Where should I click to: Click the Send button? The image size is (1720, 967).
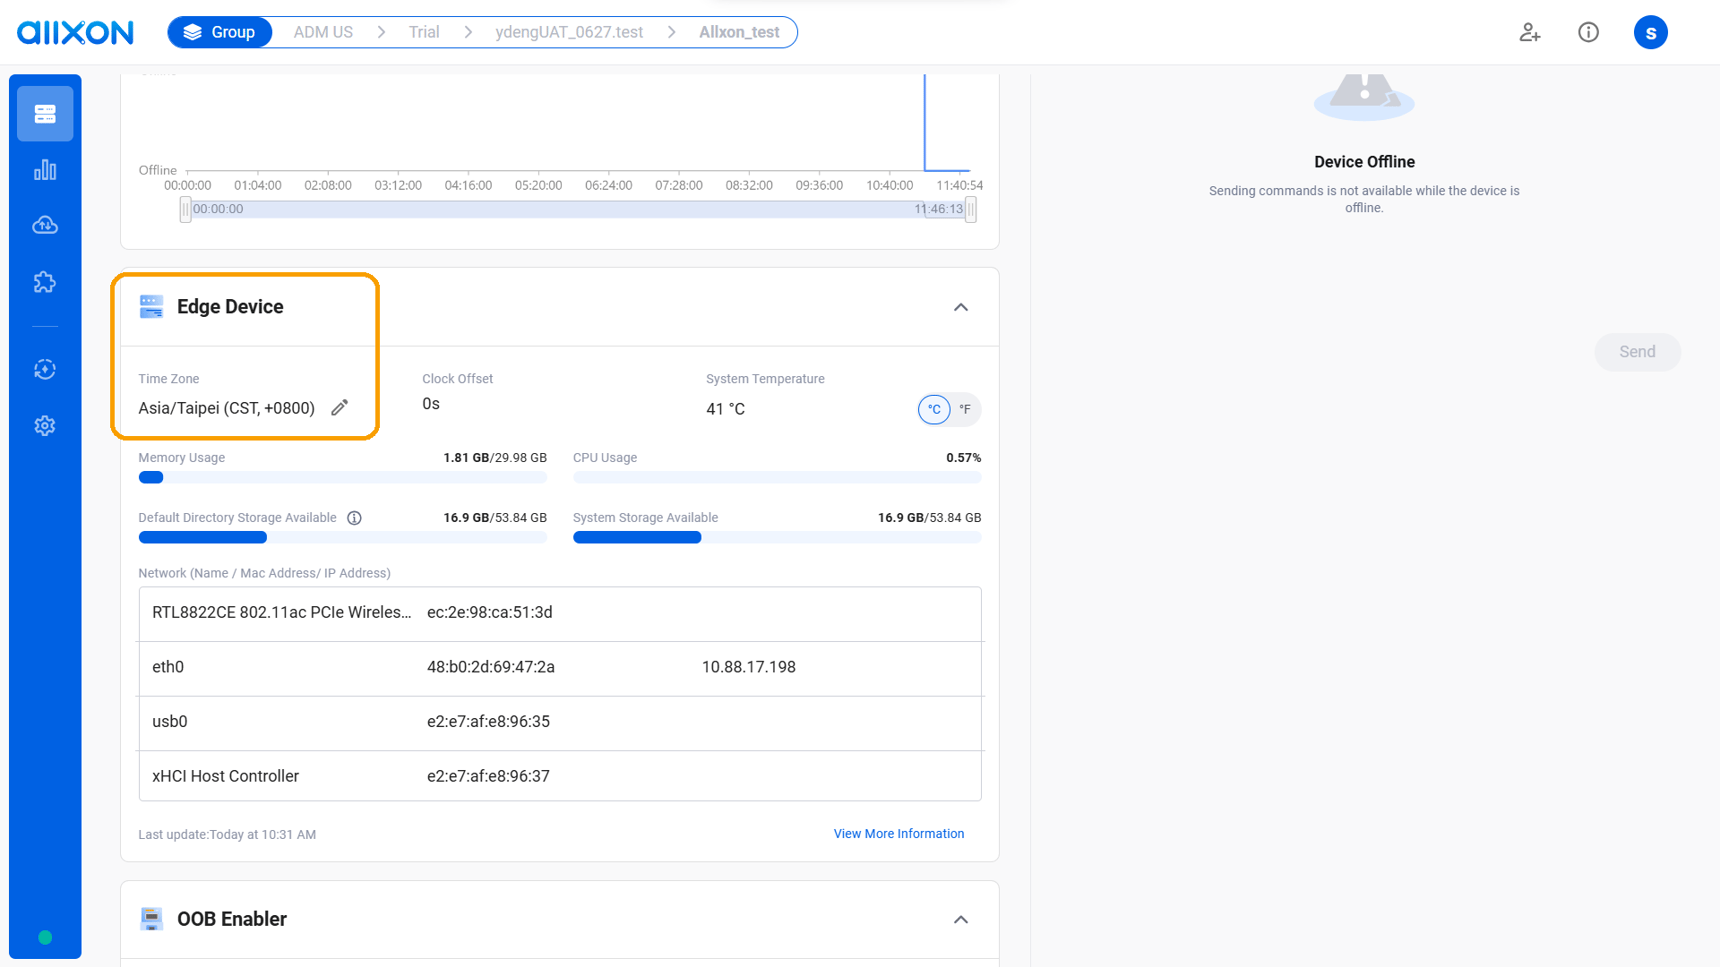(1636, 352)
